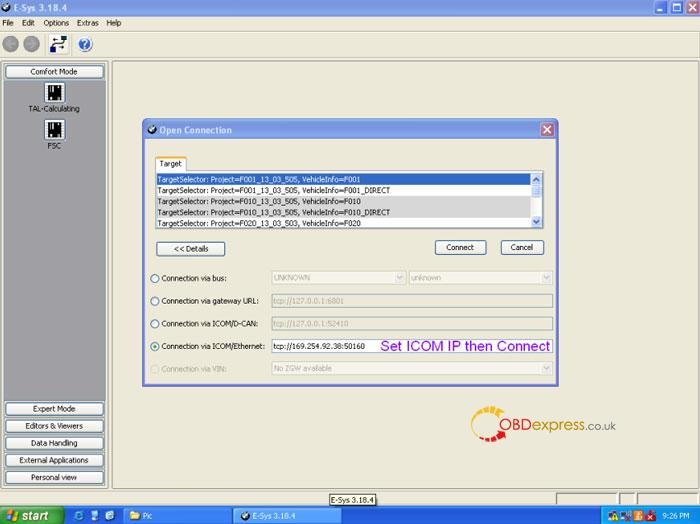Viewport: 700px width, 524px height.
Task: Select target F010_13_03_505 VehicleInfo=F010
Action: tap(343, 201)
